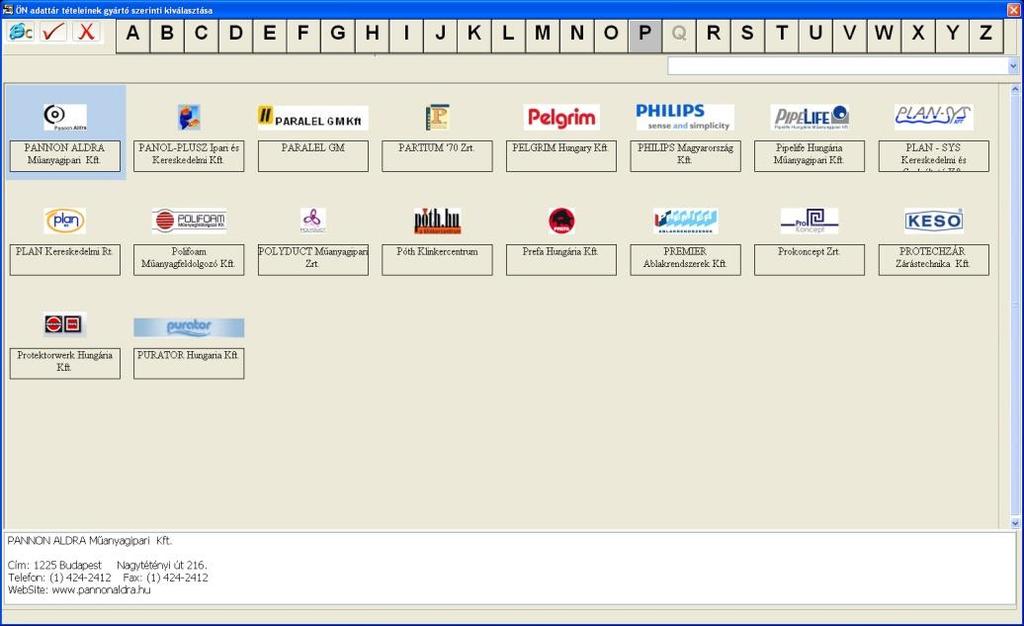Click PREMIER Ablakrendszerek Kft. button
Image resolution: width=1024 pixels, height=626 pixels.
coord(685,260)
